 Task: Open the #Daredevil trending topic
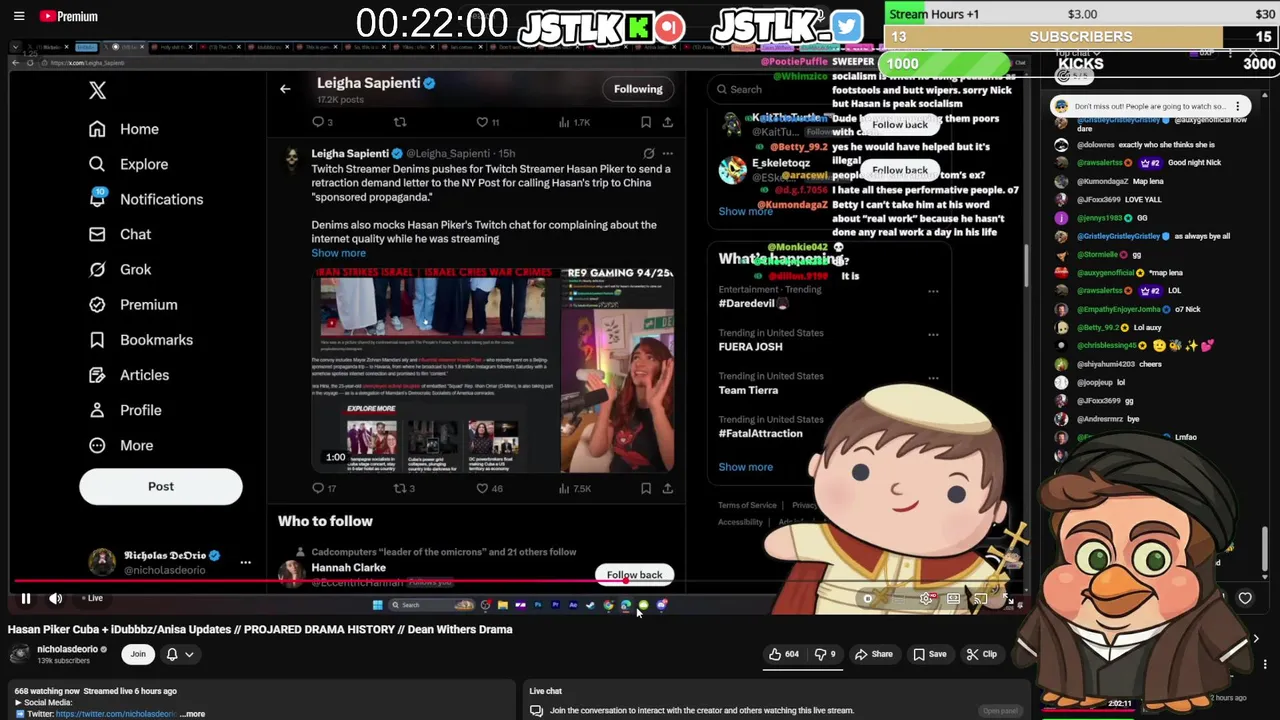tap(754, 303)
